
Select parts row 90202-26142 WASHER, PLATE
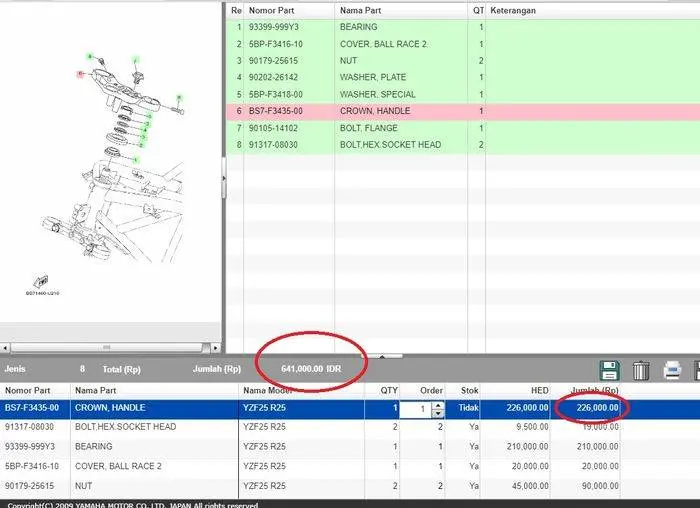(463, 77)
